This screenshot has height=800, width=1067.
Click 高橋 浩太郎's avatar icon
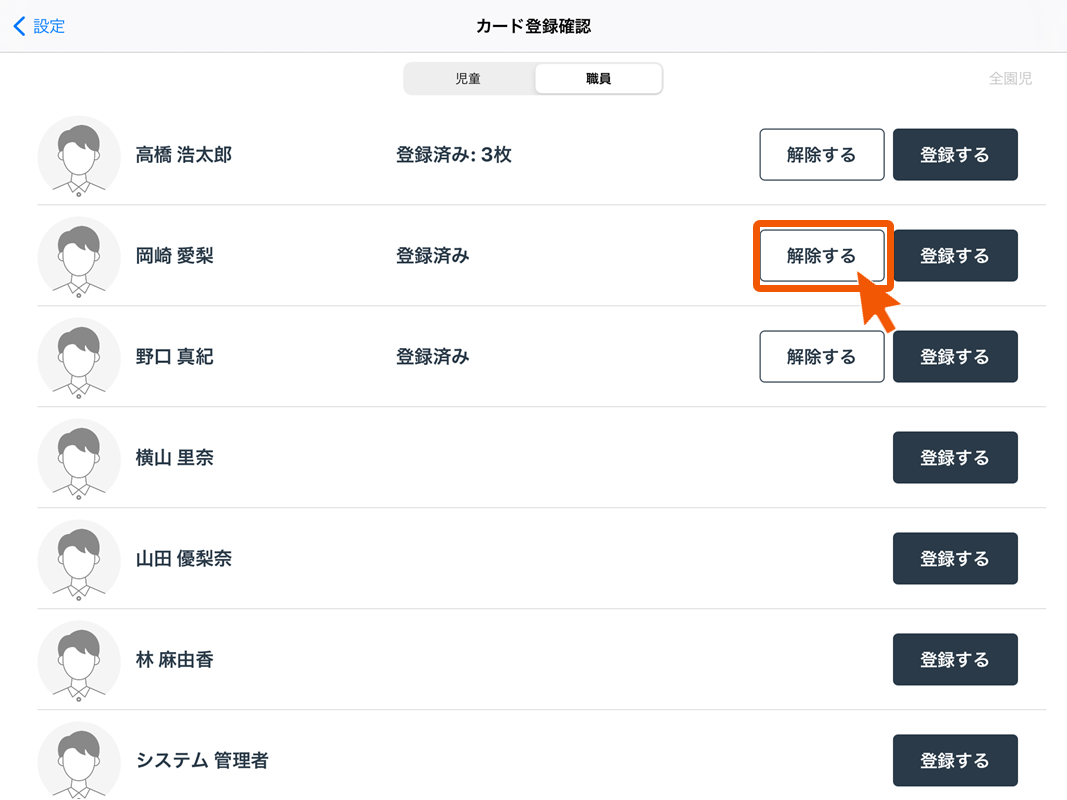click(x=79, y=156)
